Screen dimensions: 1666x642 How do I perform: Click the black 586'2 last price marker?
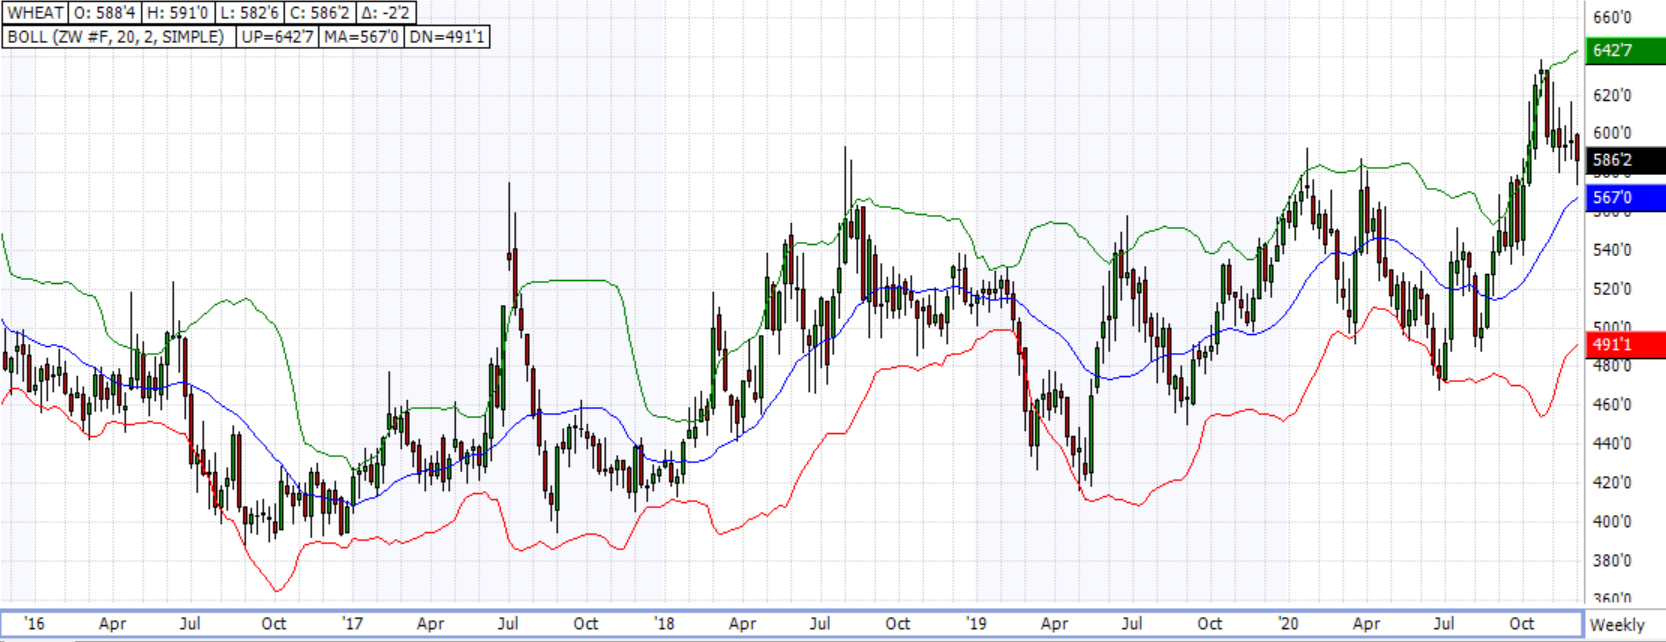pos(1626,160)
